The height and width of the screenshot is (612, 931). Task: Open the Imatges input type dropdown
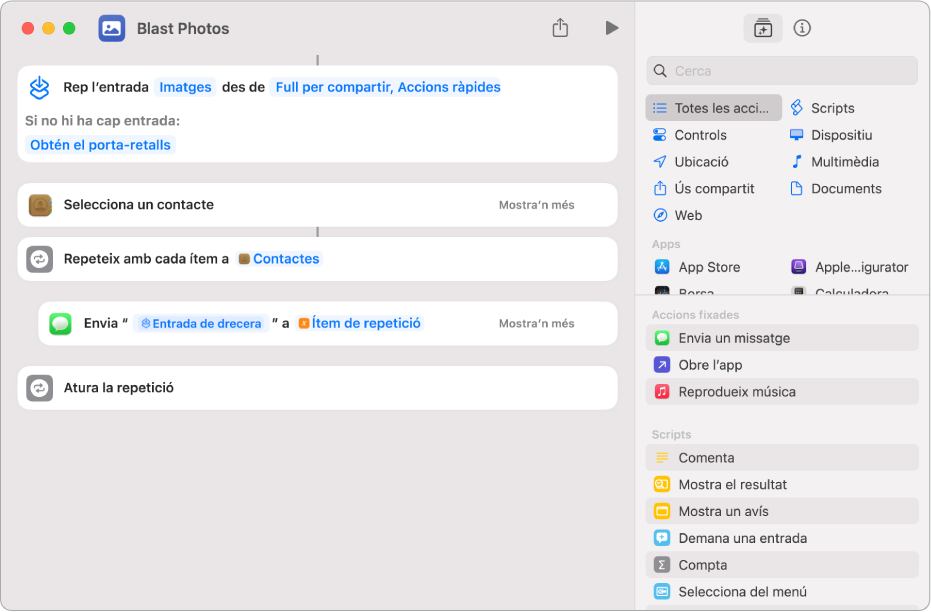(x=185, y=87)
